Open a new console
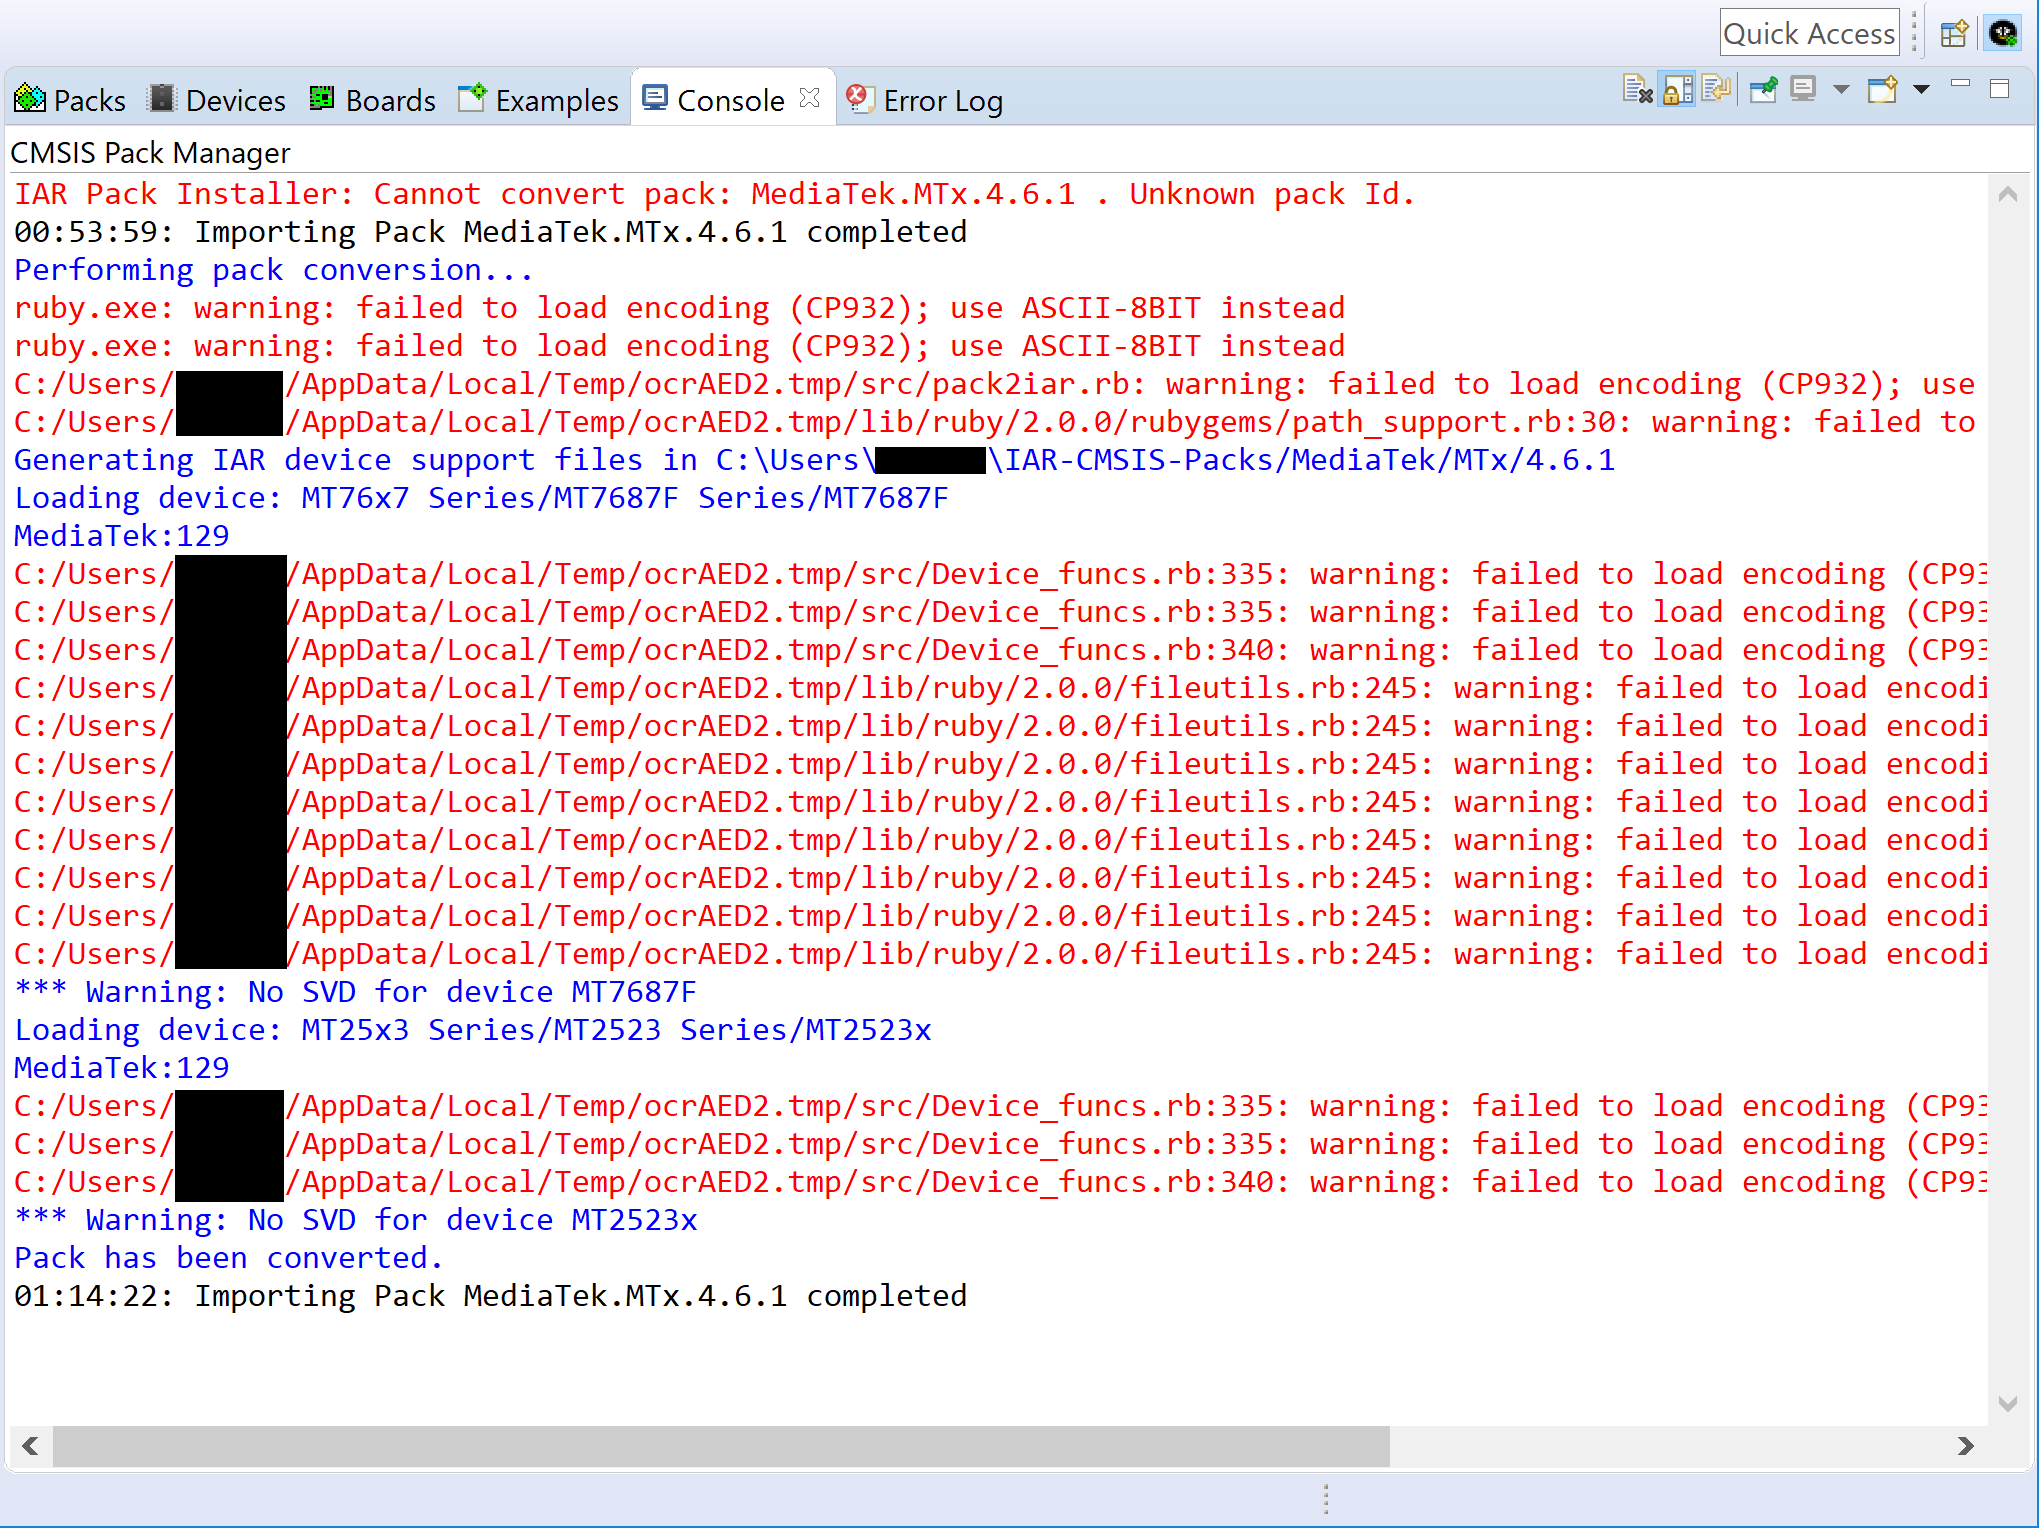 coord(1882,89)
